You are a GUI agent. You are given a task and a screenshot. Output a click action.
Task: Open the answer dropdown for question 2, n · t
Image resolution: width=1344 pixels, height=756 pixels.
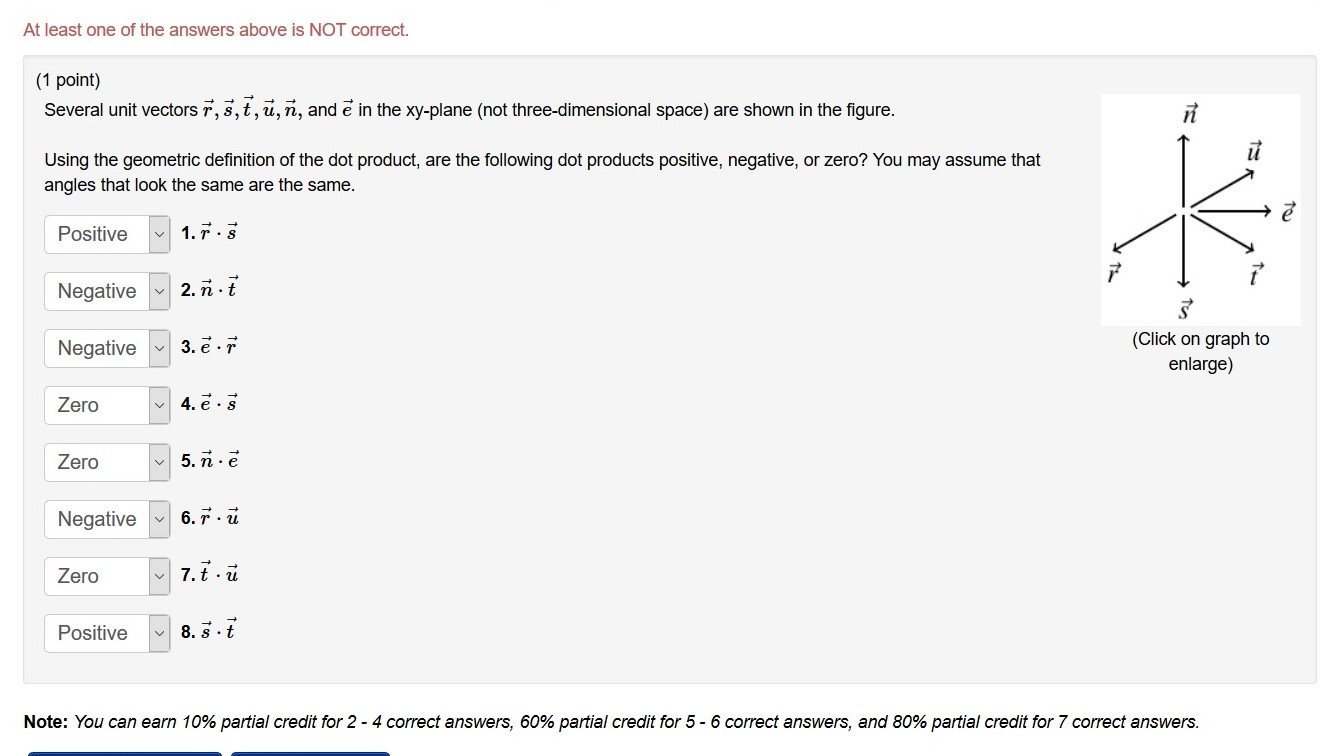click(105, 291)
